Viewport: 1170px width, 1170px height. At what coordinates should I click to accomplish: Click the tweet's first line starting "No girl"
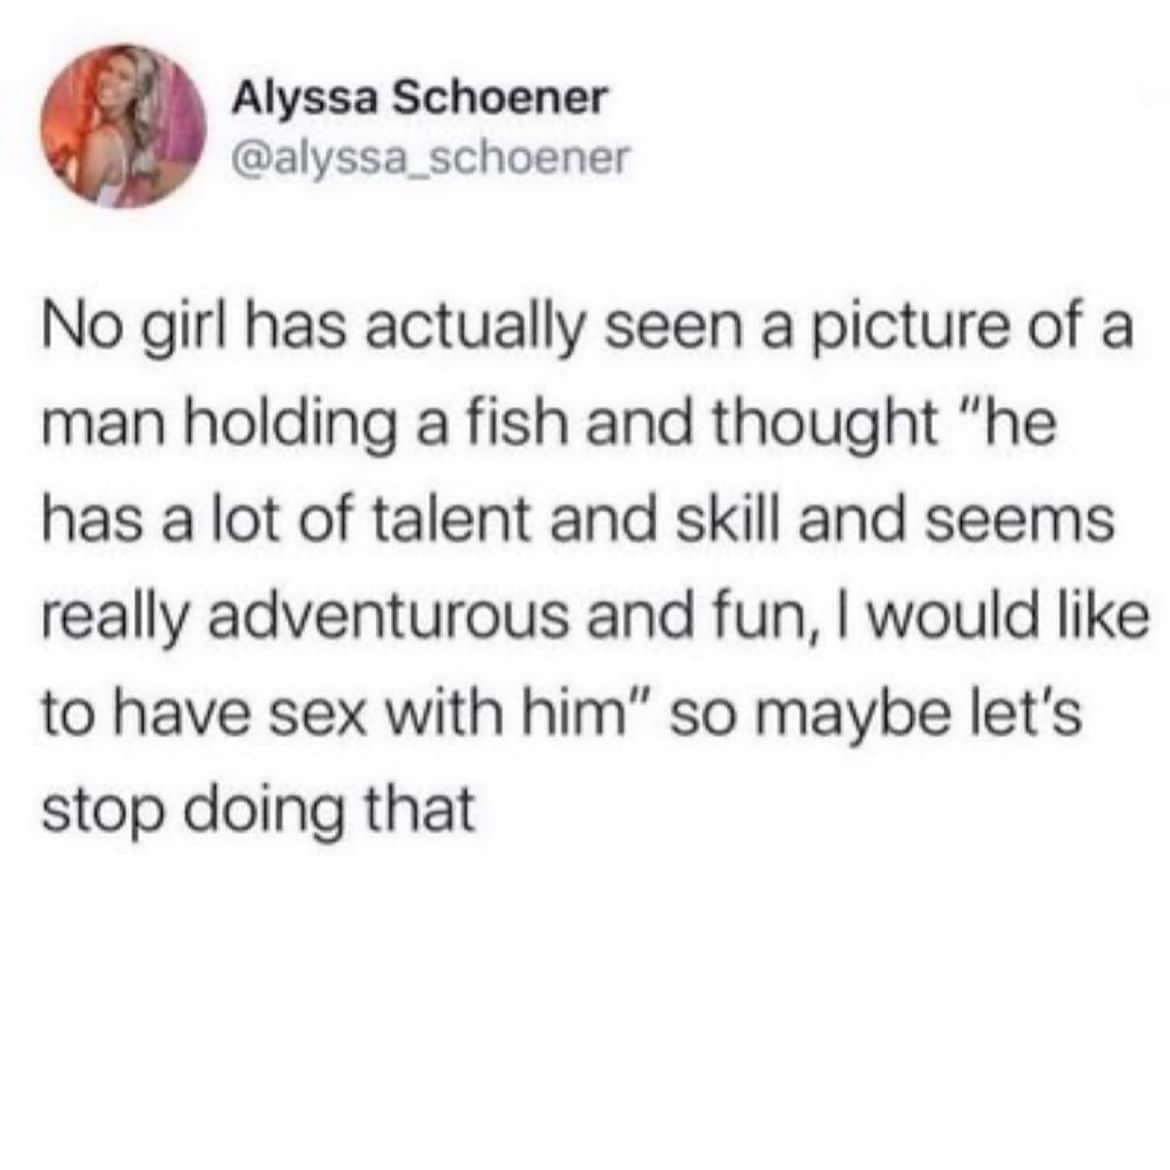[x=588, y=330]
